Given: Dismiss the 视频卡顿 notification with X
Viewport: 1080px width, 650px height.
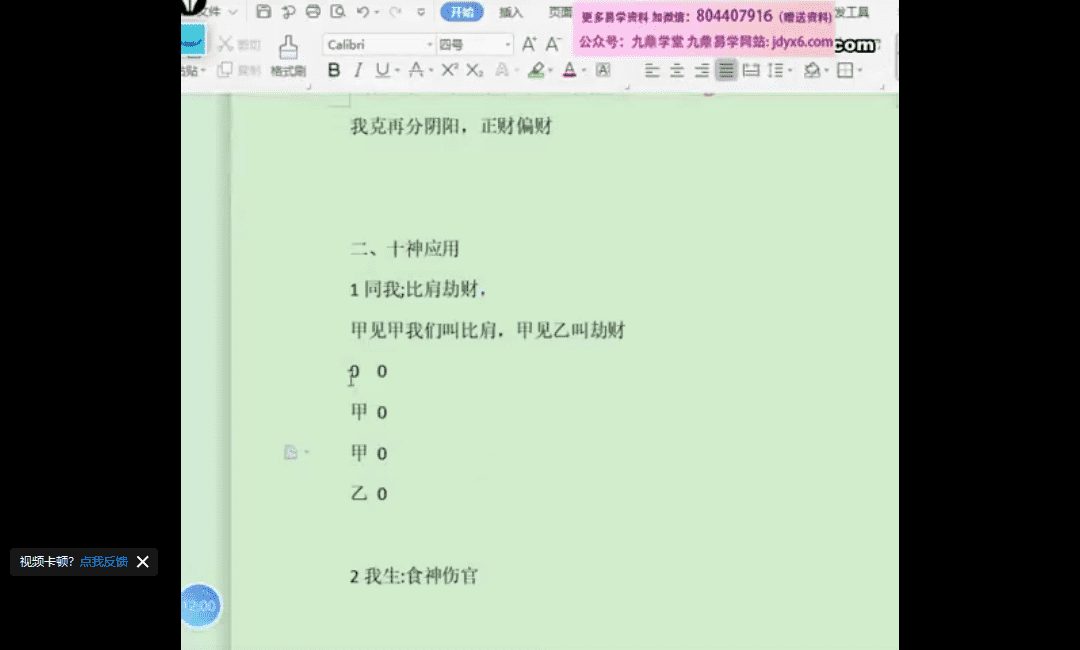Looking at the screenshot, I should 142,562.
